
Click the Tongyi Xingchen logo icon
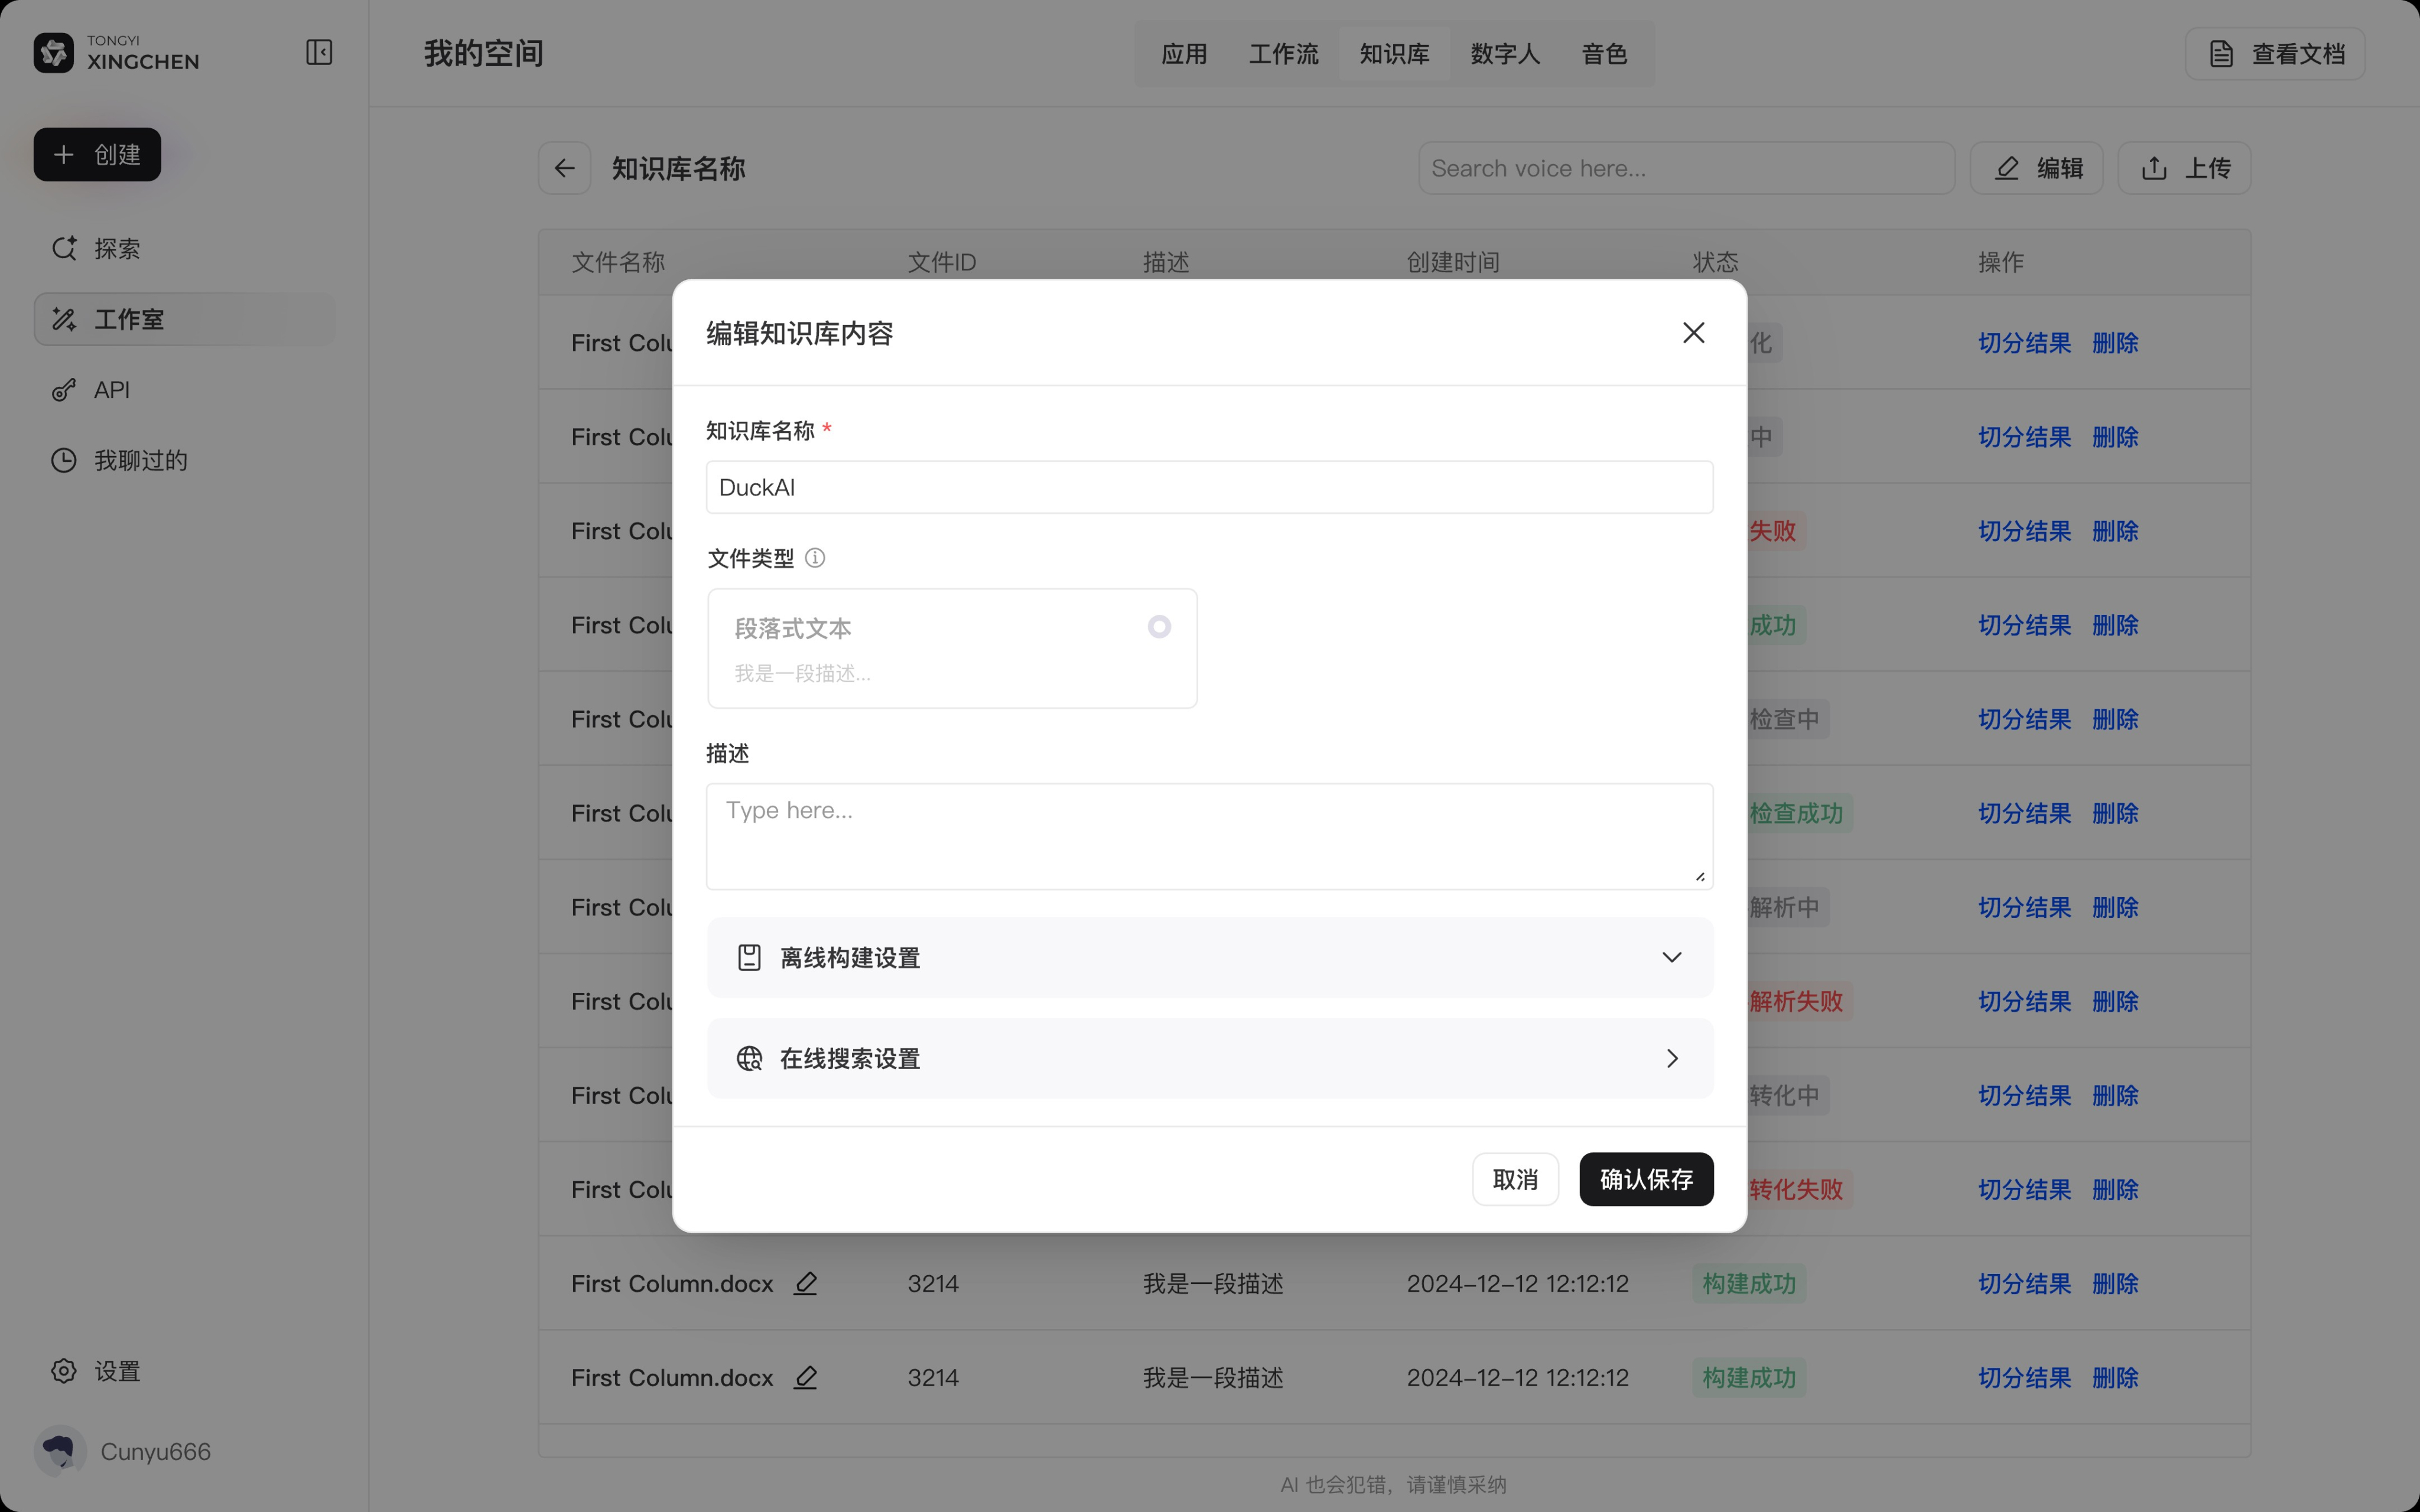[x=54, y=53]
